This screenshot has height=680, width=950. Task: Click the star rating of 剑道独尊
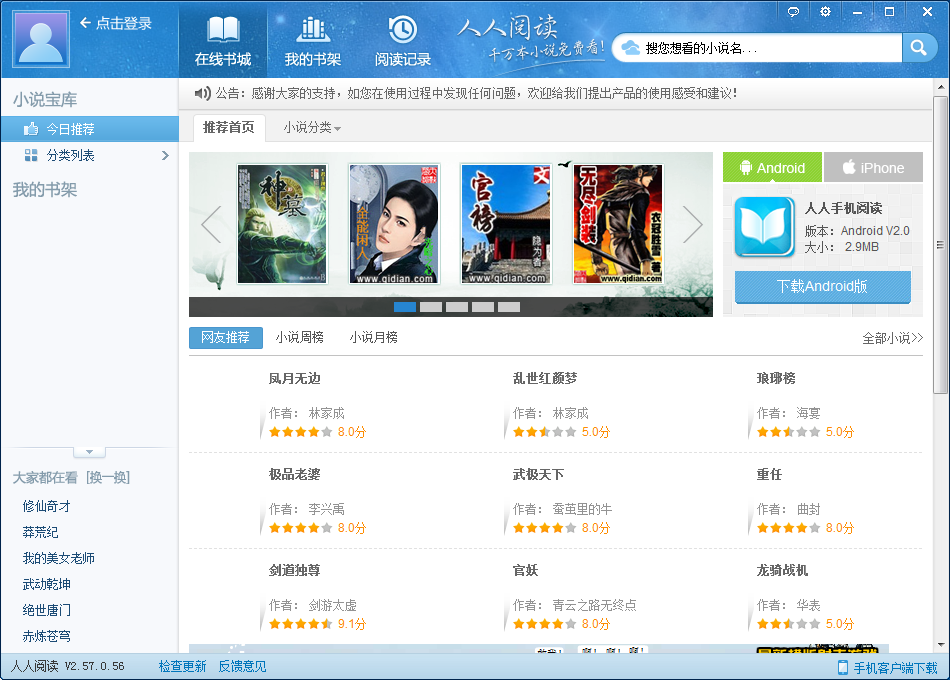301,624
